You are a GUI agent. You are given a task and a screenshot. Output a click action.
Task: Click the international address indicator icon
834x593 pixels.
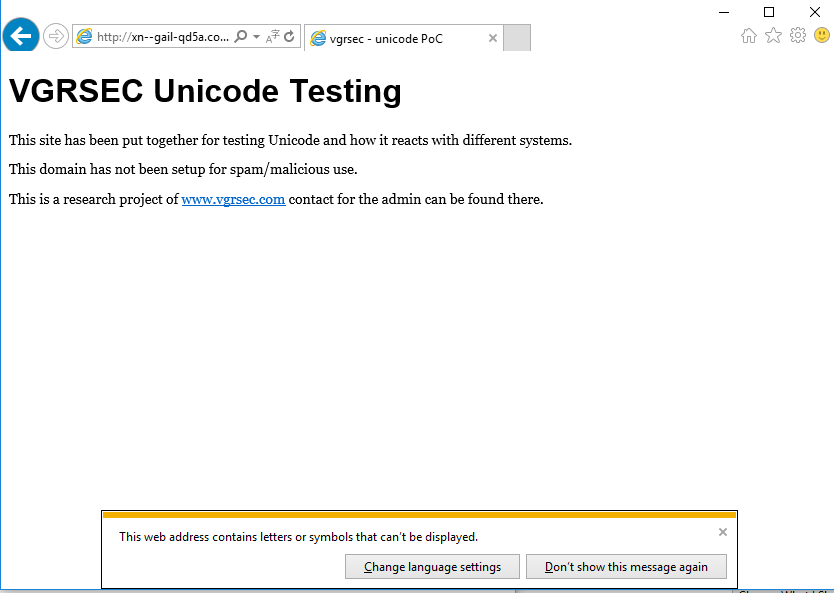tap(272, 37)
